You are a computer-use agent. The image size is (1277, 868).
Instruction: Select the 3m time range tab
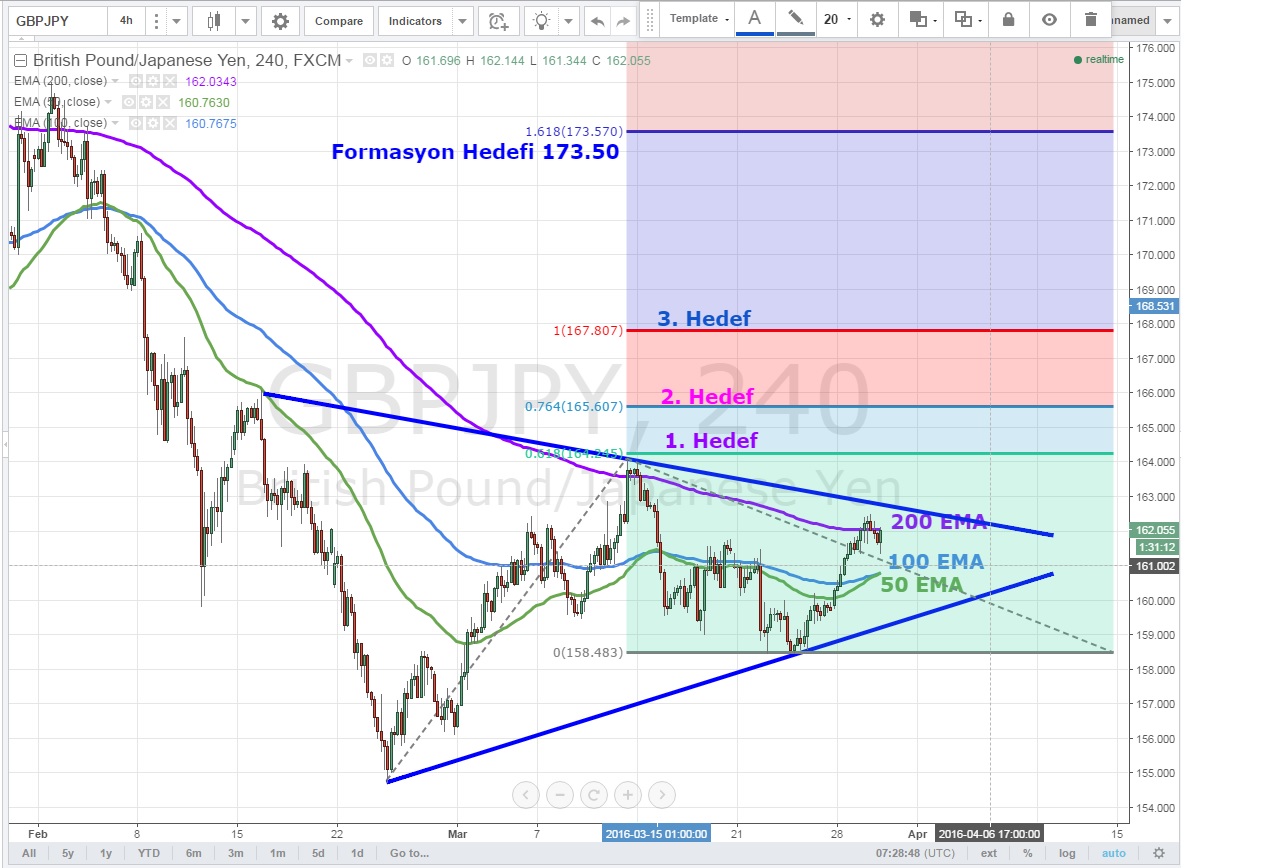(236, 853)
